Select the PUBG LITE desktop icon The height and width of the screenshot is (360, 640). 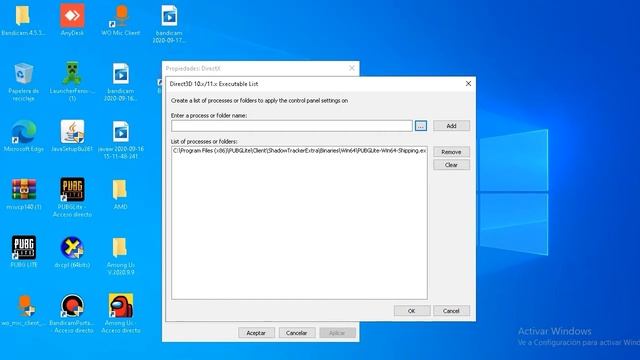(24, 247)
